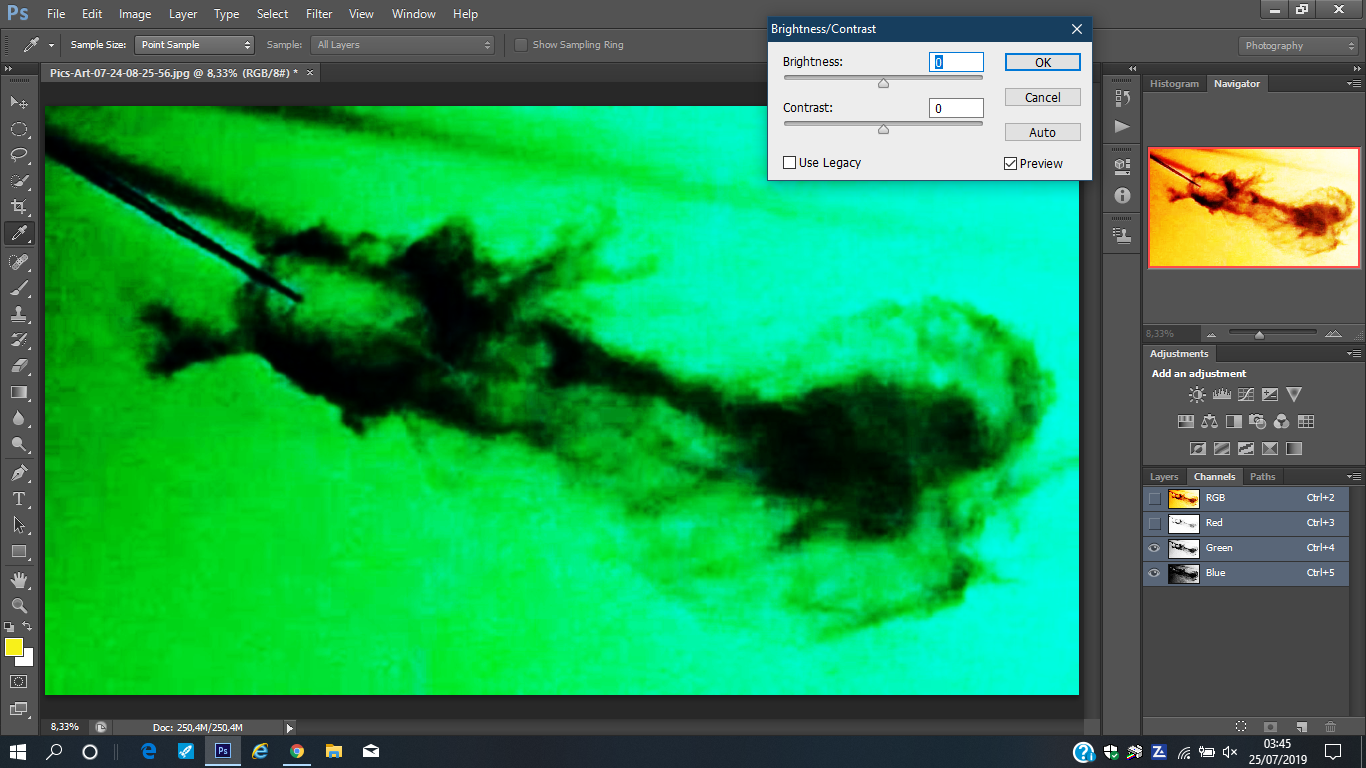The height and width of the screenshot is (768, 1366).
Task: Select the Eraser tool
Action: 19,366
